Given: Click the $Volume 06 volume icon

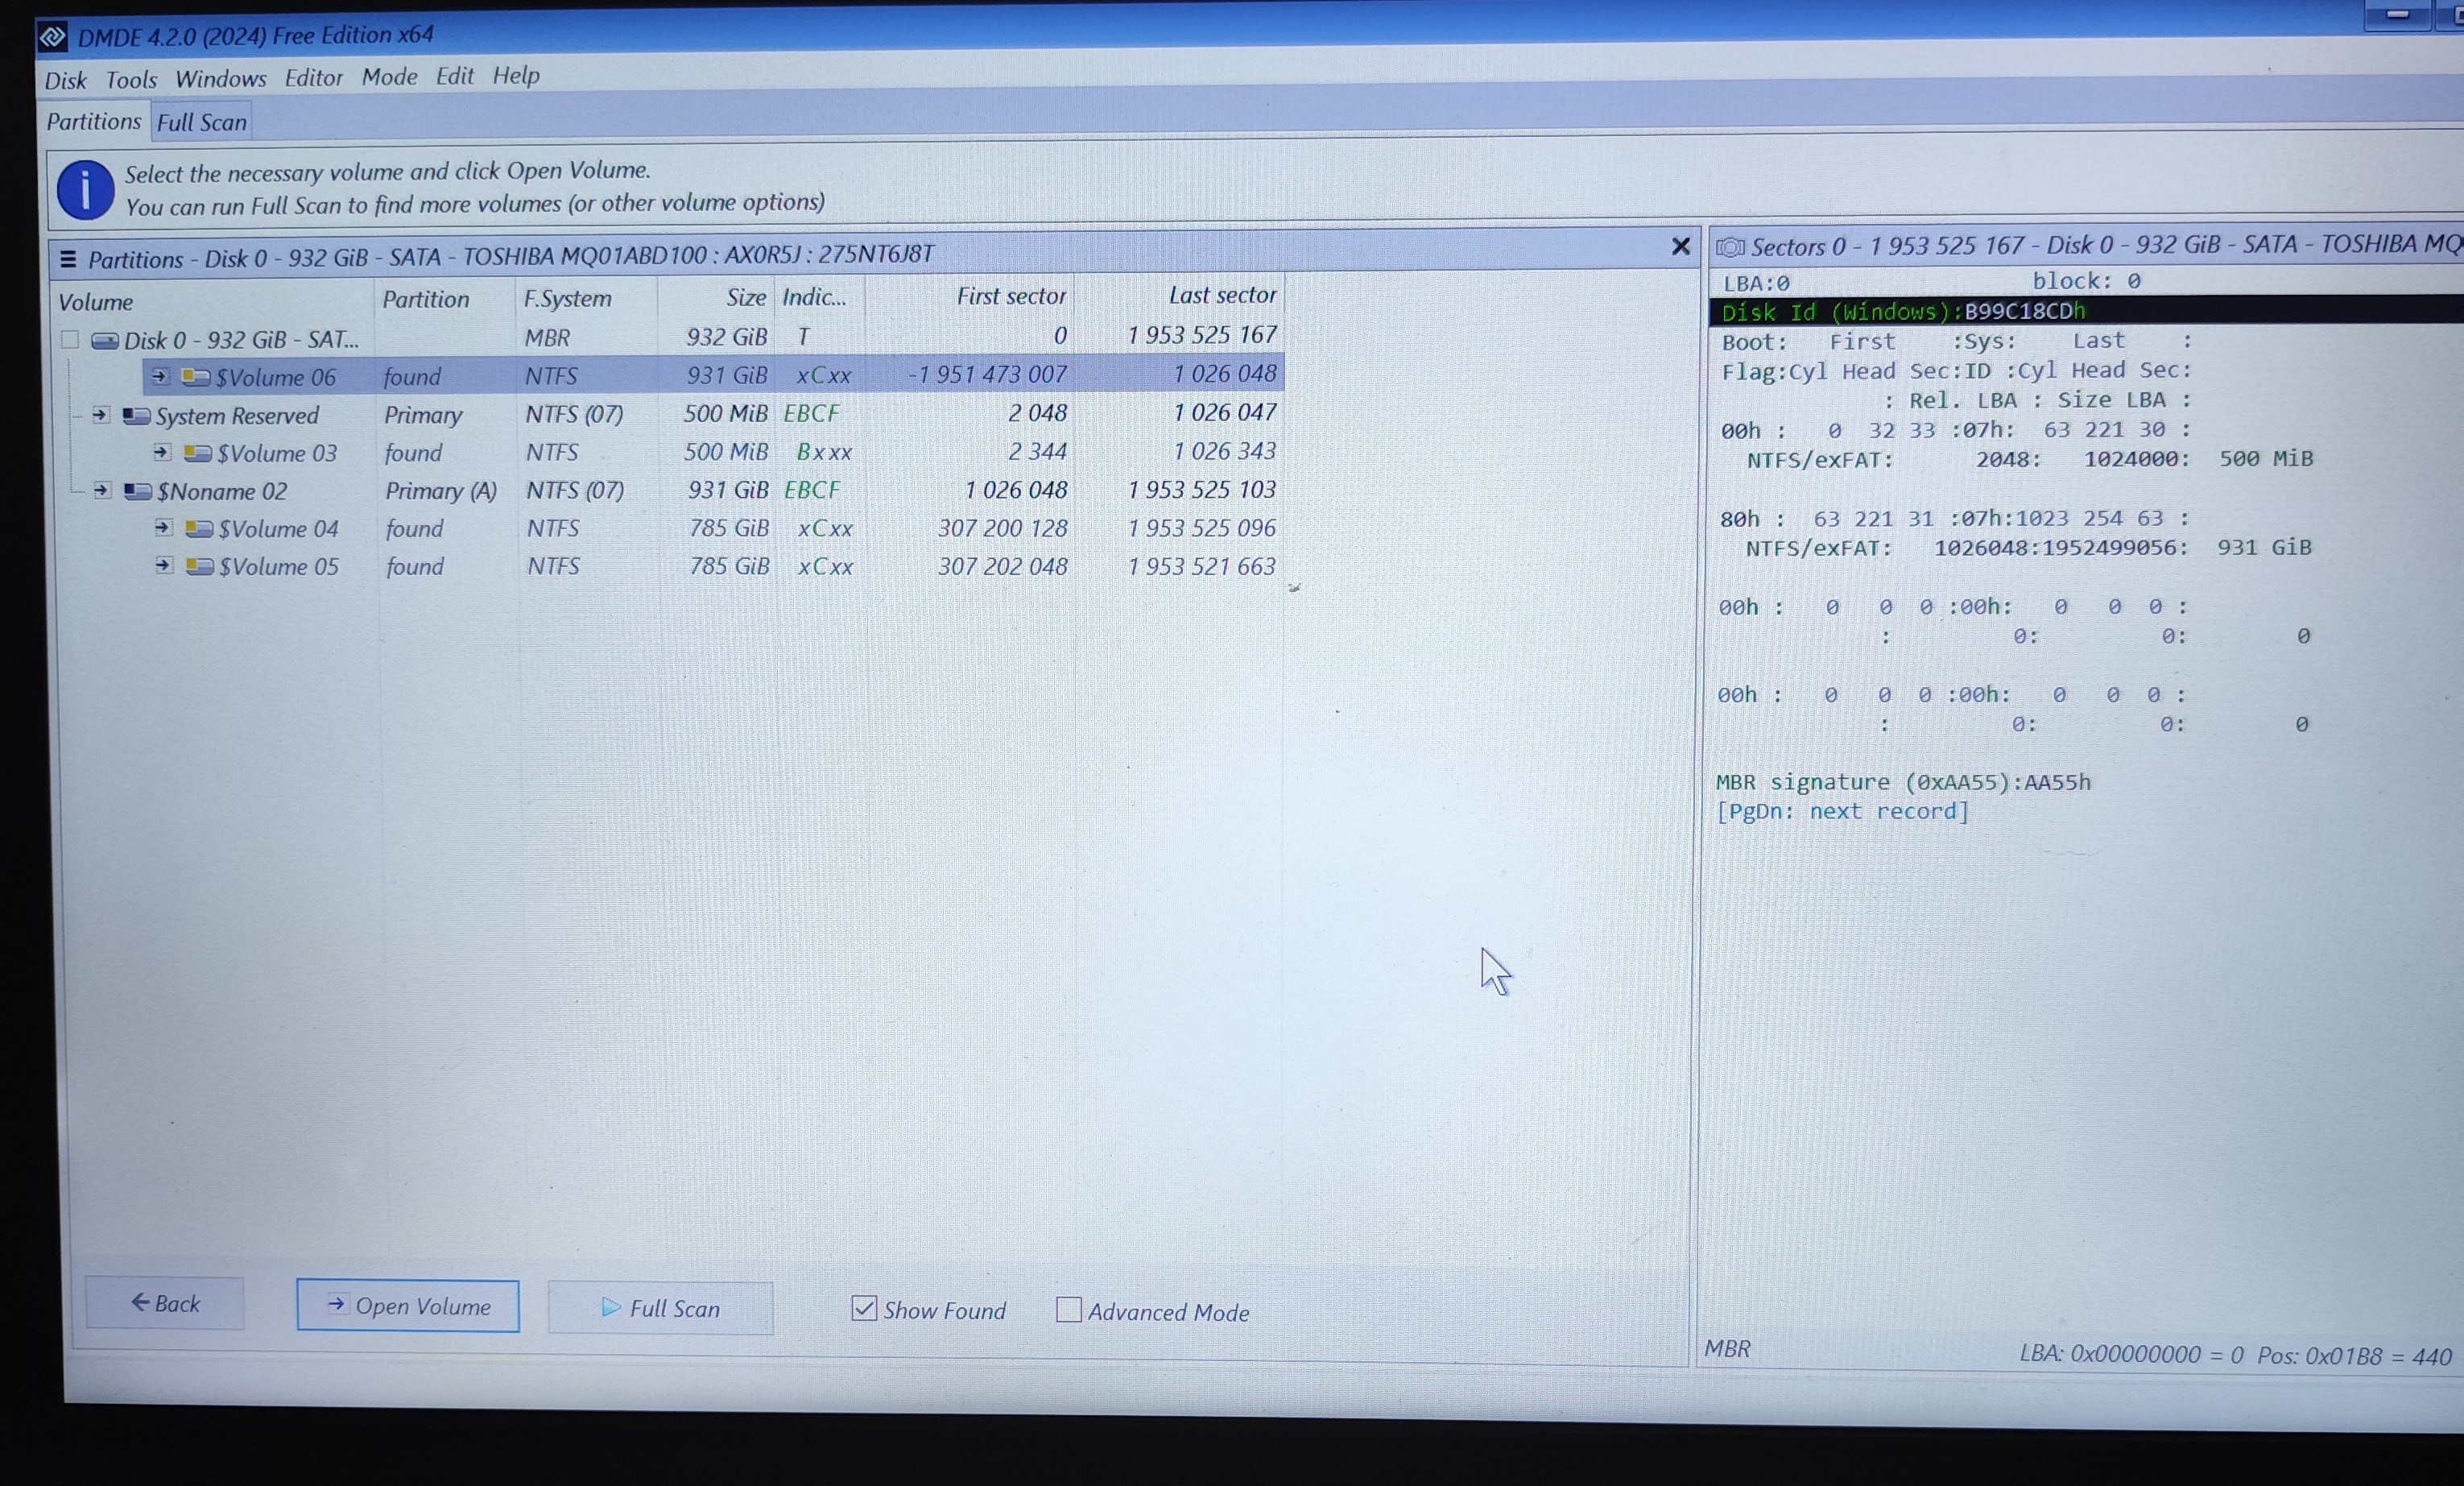Looking at the screenshot, I should coord(195,377).
